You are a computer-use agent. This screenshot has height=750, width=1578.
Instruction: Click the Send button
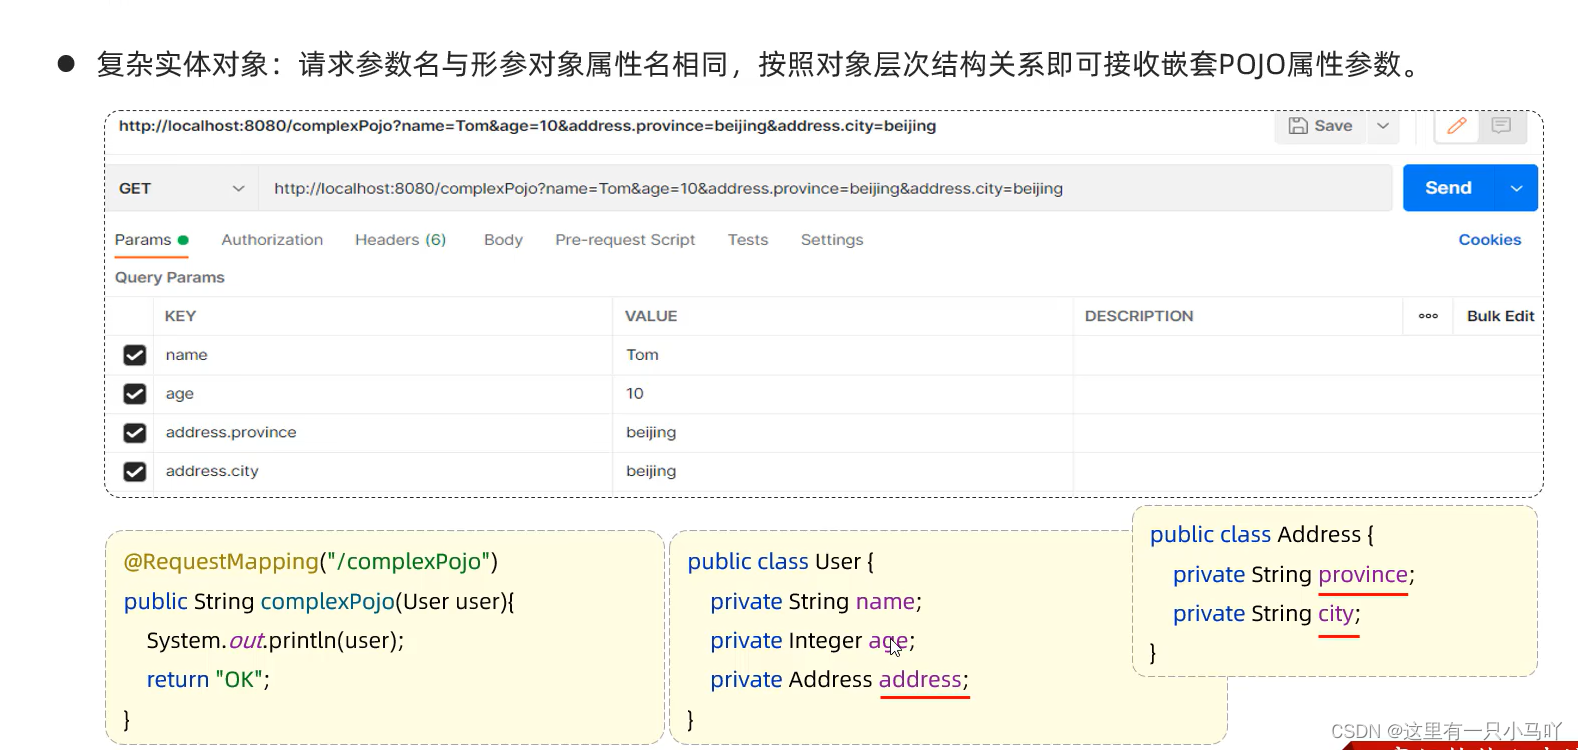coord(1448,188)
